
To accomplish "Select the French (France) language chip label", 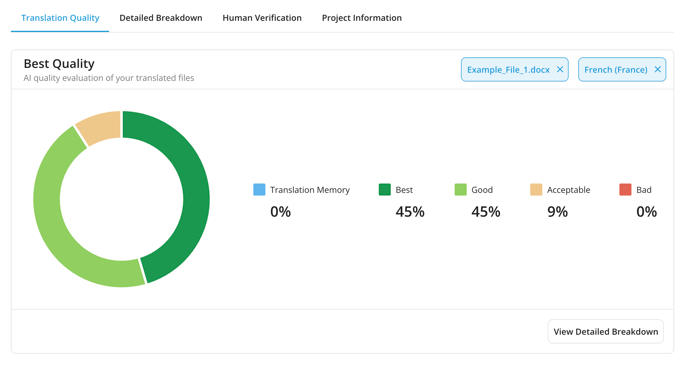I will [616, 70].
